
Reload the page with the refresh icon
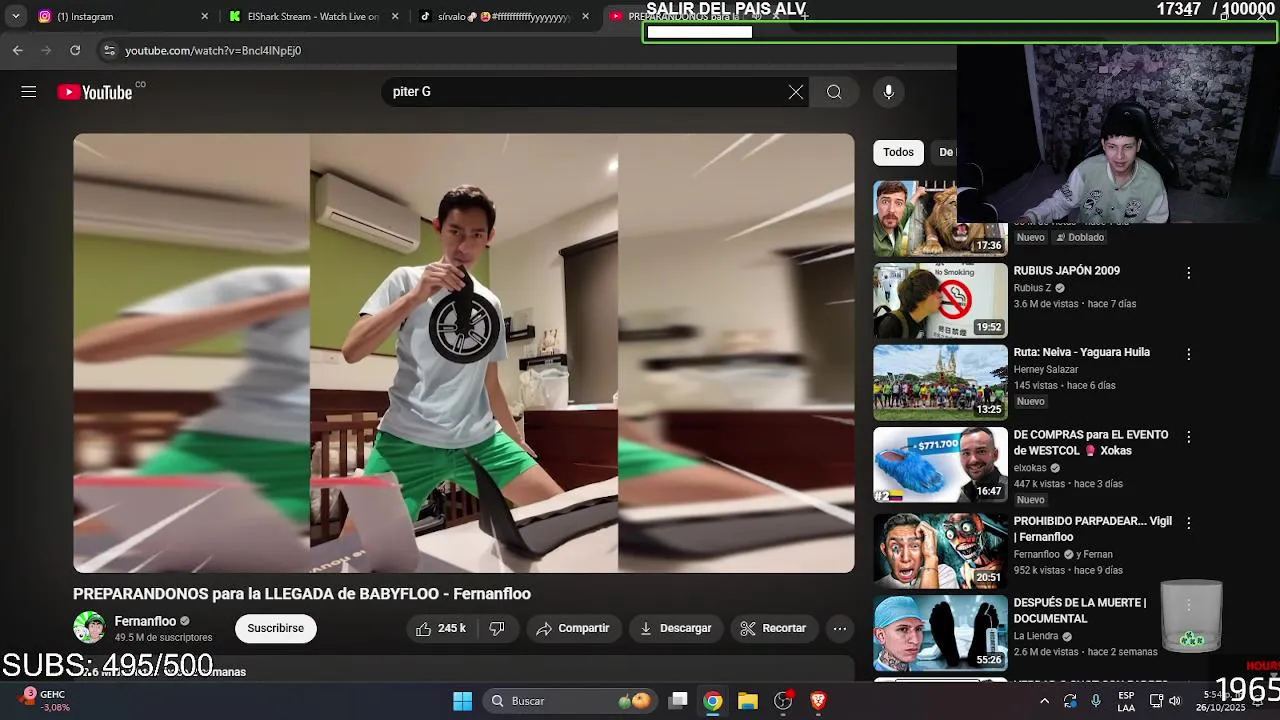pos(75,50)
